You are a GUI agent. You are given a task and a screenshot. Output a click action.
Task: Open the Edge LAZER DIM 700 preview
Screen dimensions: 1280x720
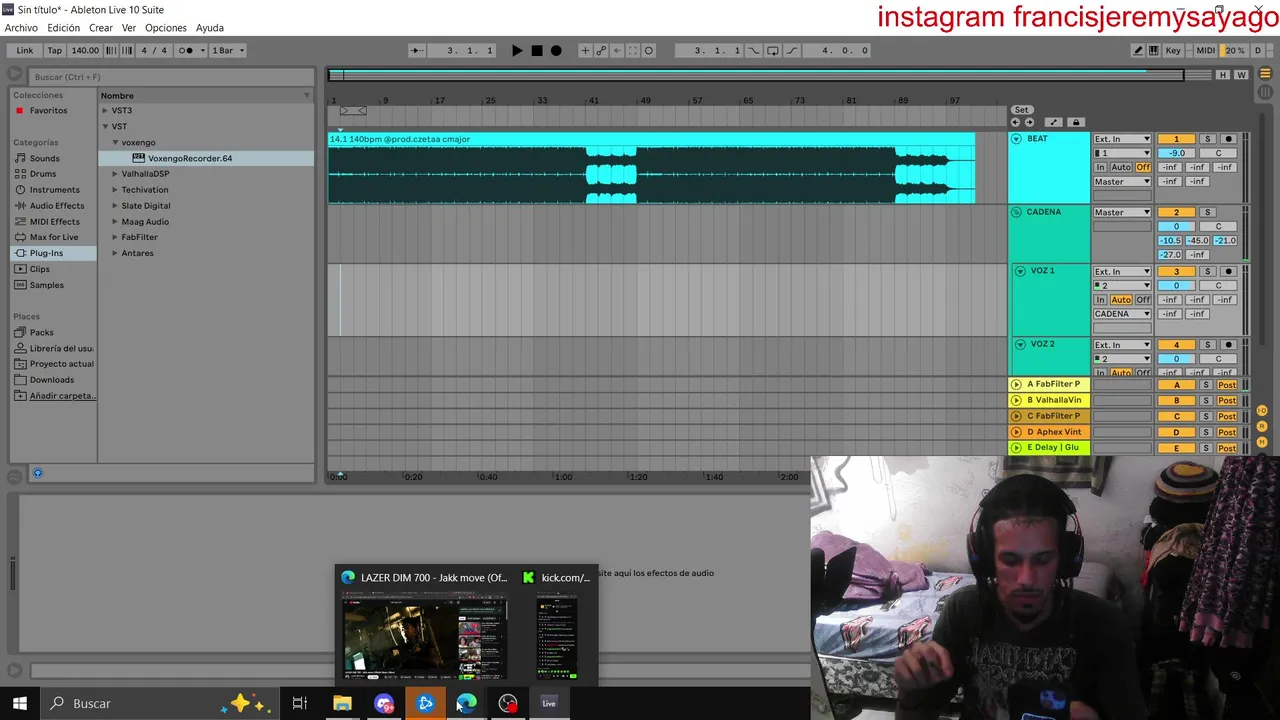click(x=425, y=625)
